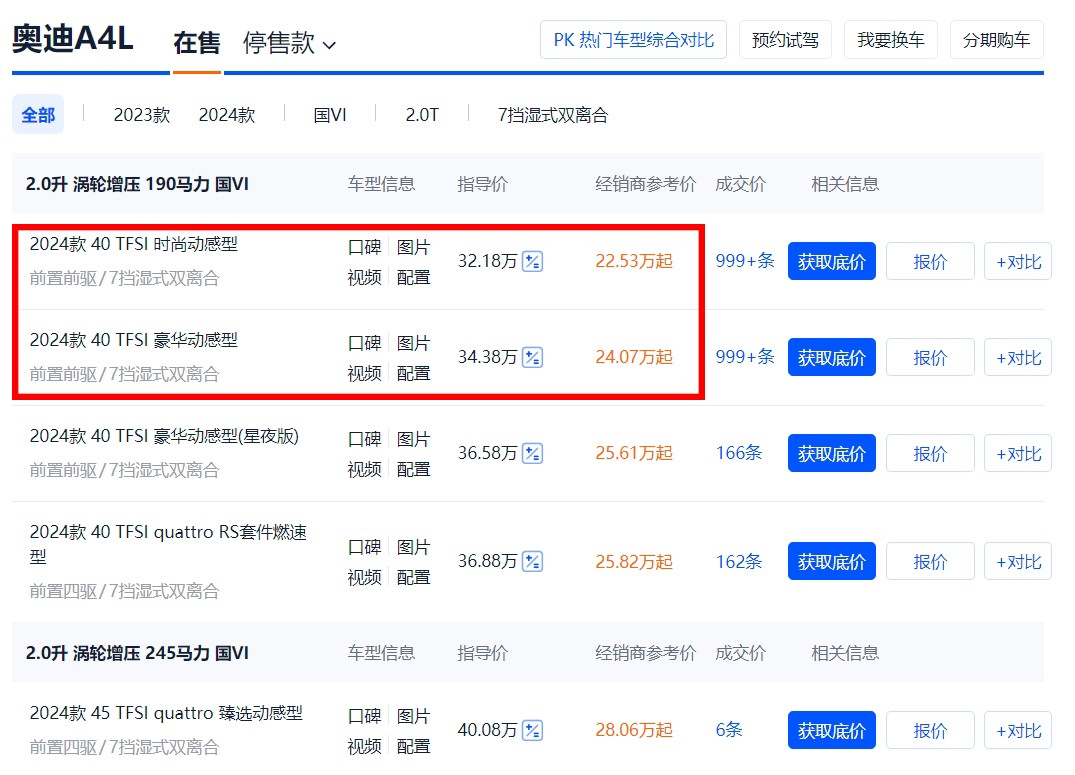This screenshot has height=775, width=1075.
Task: Click the 分期购车 button
Action: click(997, 40)
